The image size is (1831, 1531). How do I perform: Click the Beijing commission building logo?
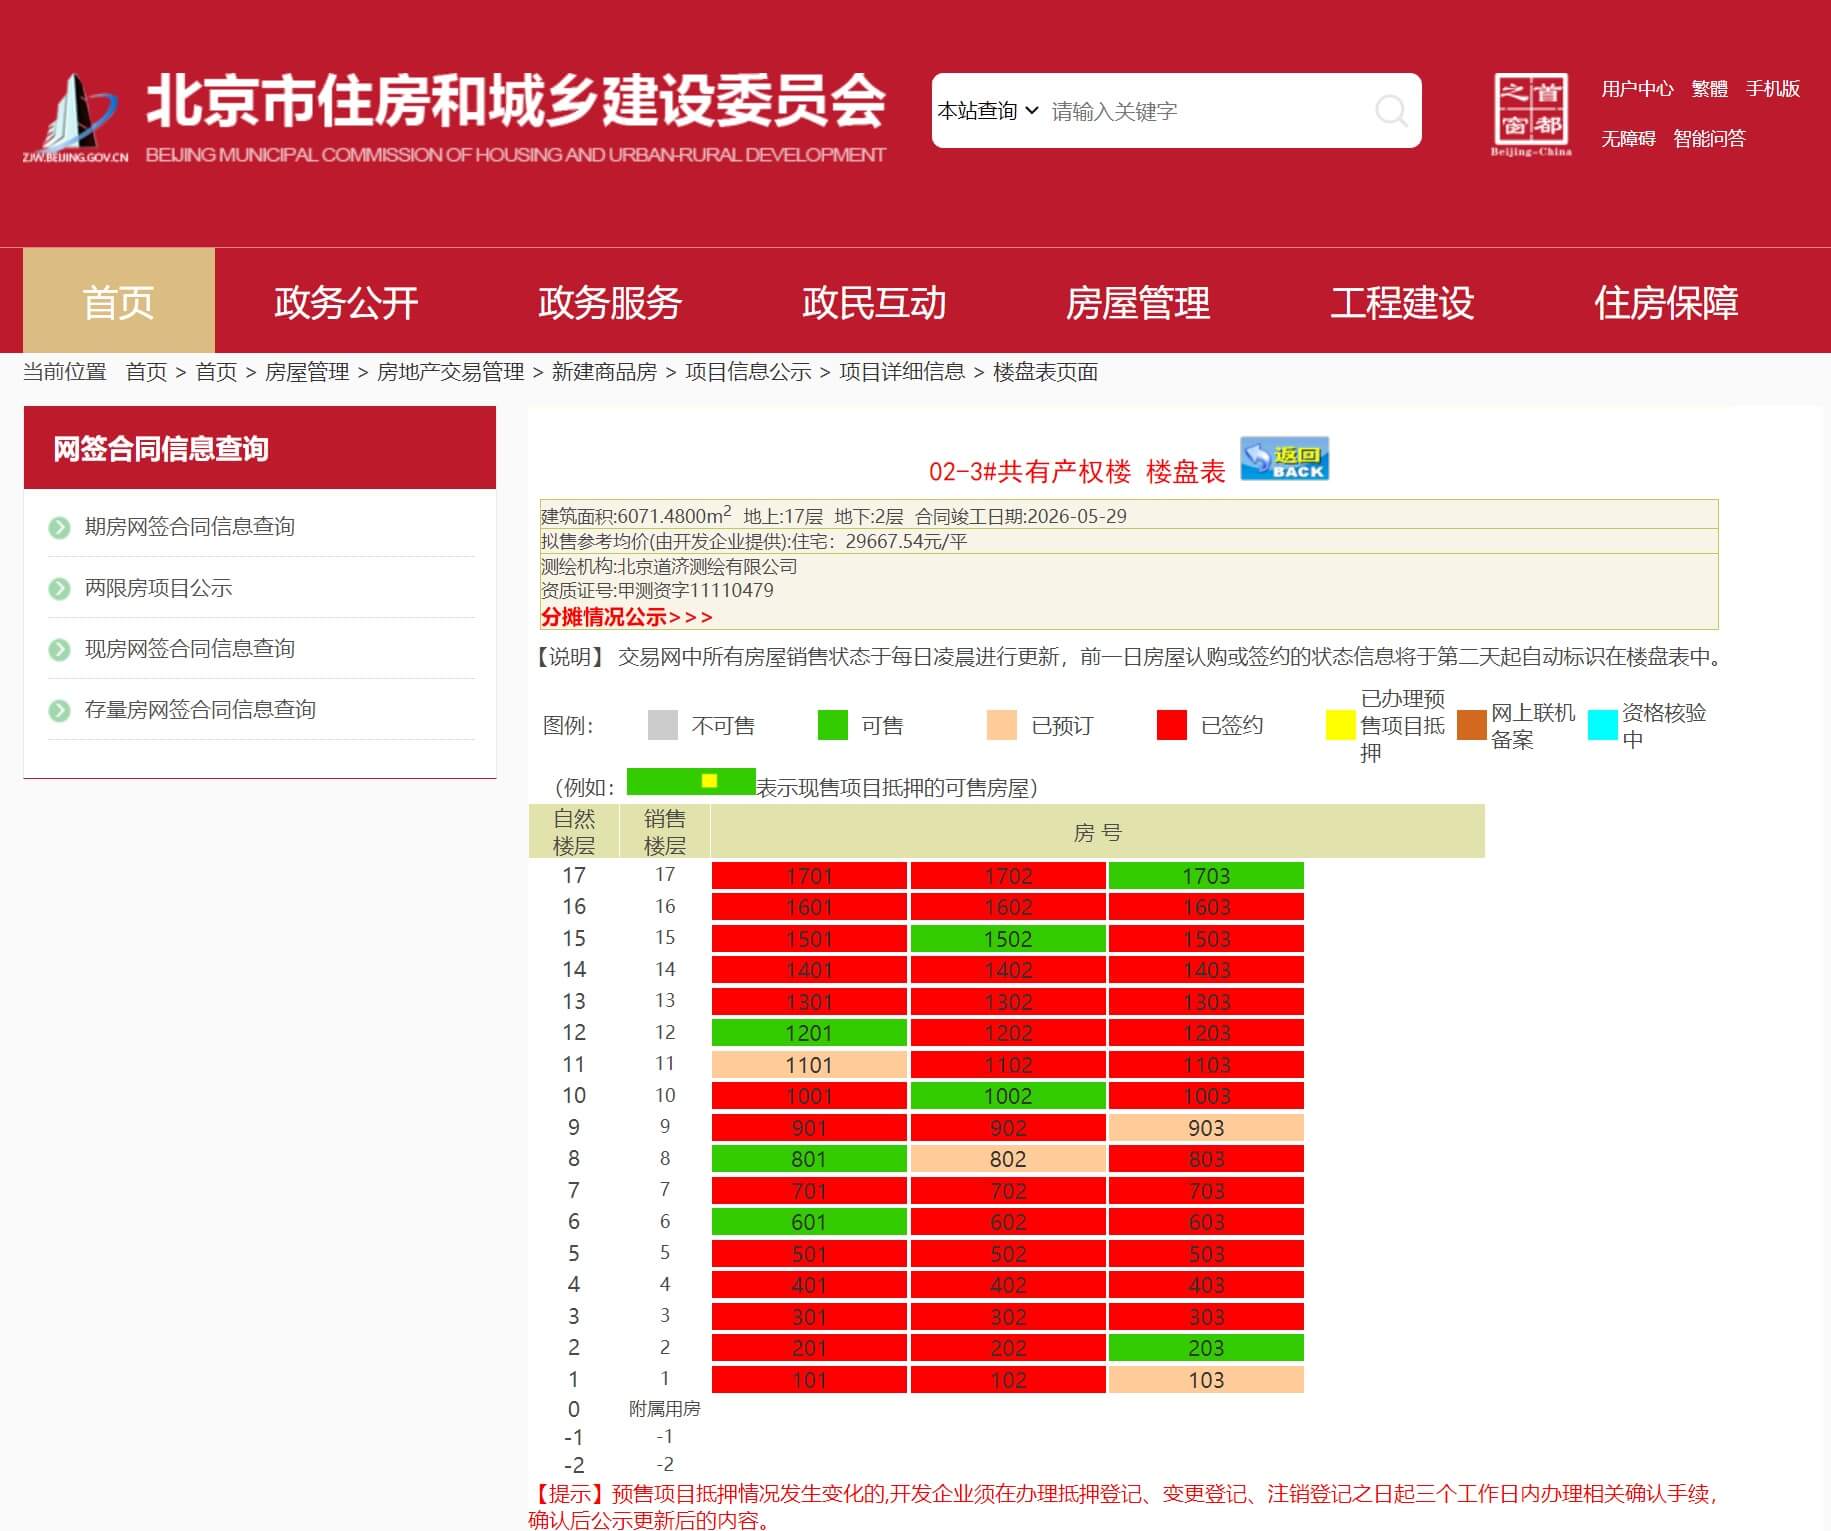click(77, 116)
